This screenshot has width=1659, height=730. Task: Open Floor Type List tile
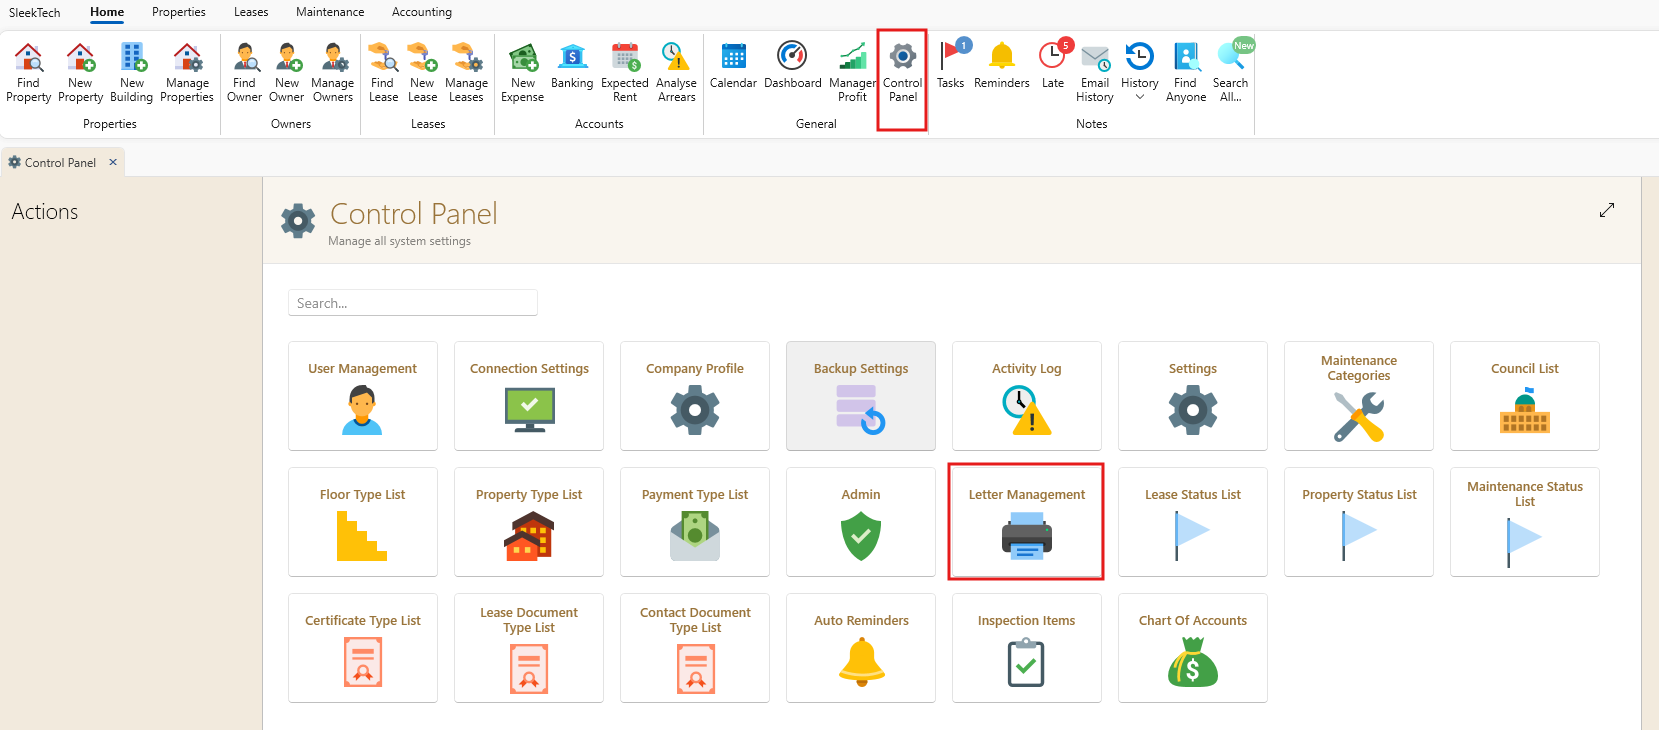coord(363,522)
